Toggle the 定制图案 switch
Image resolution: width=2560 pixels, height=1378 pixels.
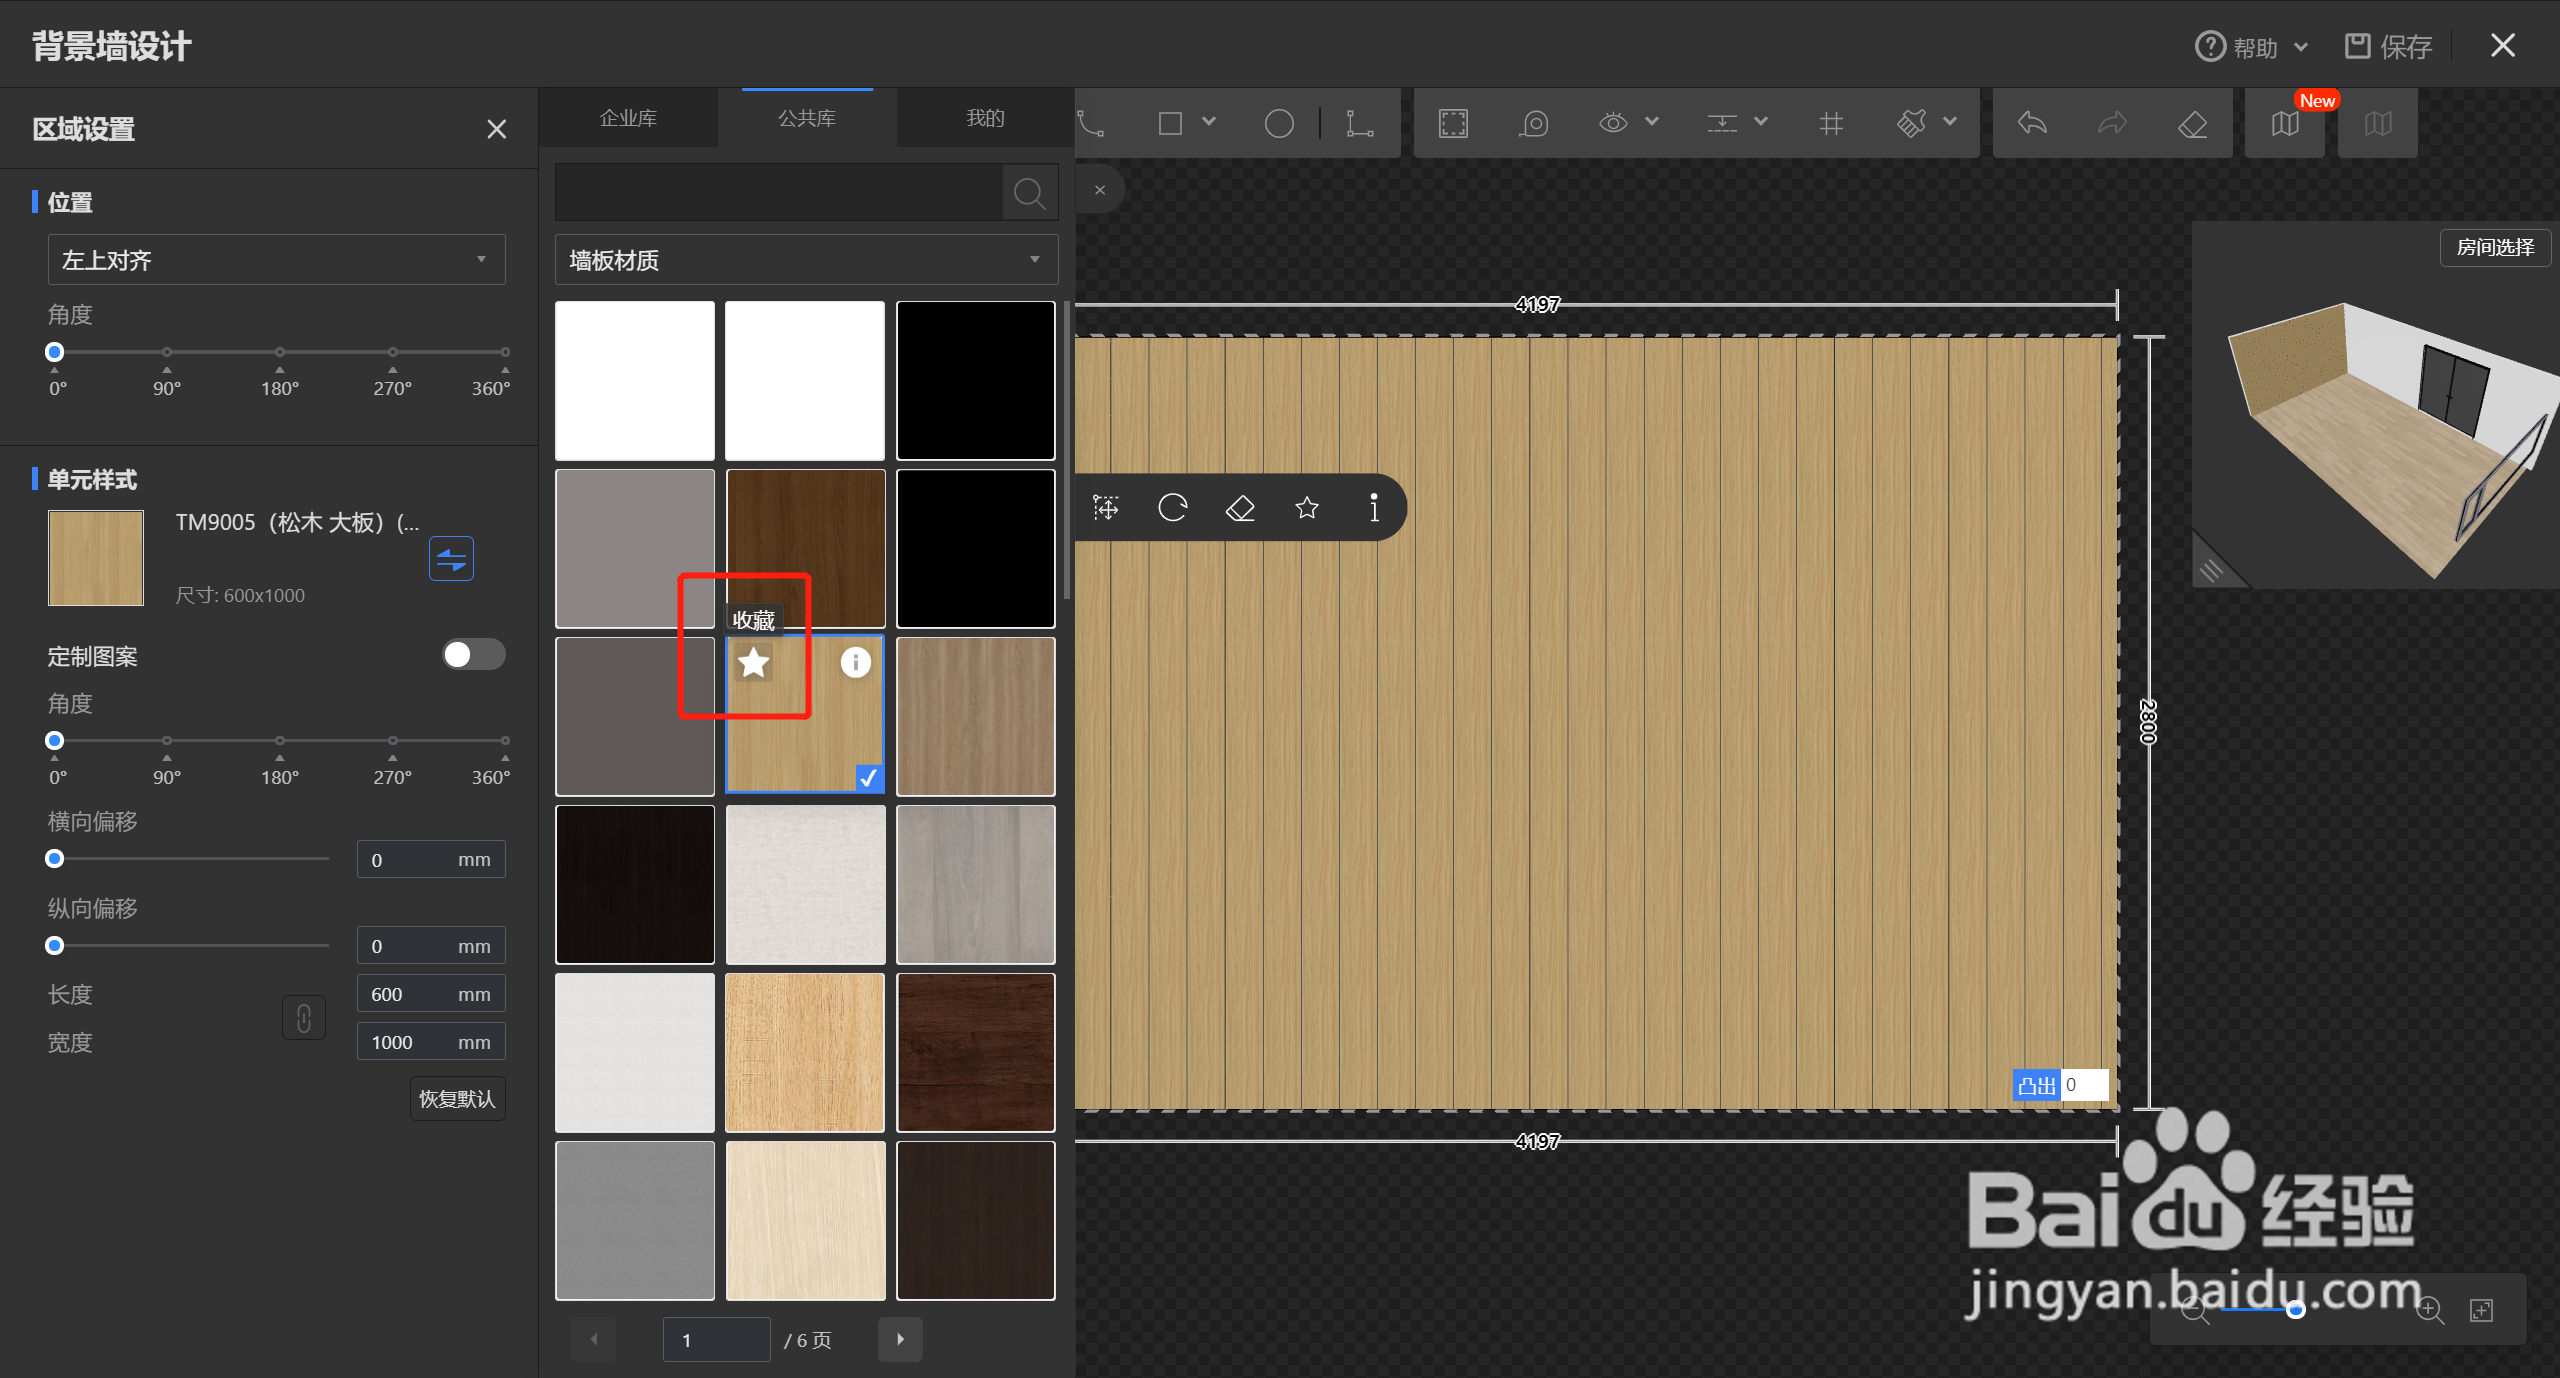click(473, 655)
